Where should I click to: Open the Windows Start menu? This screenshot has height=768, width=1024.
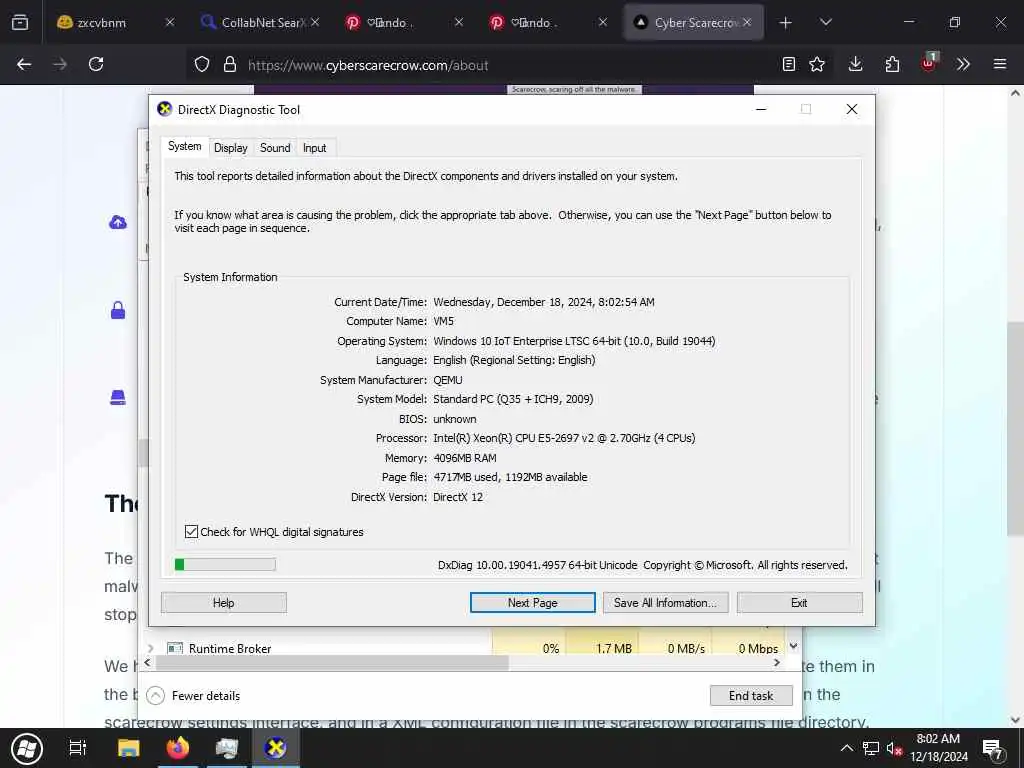[27, 748]
